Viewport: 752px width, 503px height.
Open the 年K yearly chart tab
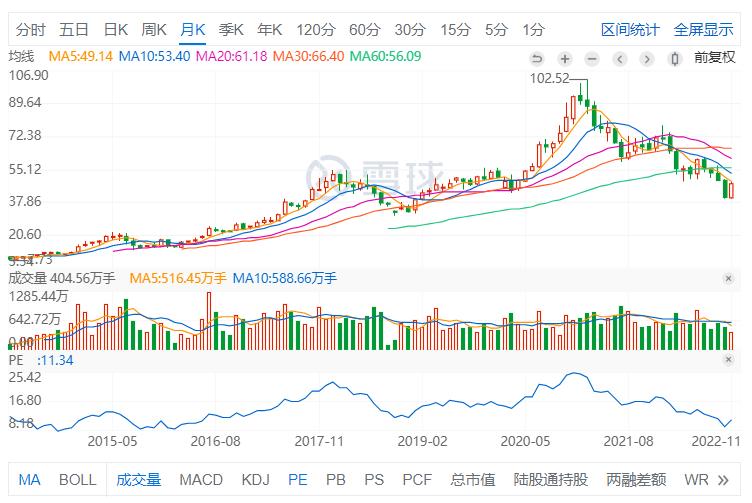tap(269, 29)
